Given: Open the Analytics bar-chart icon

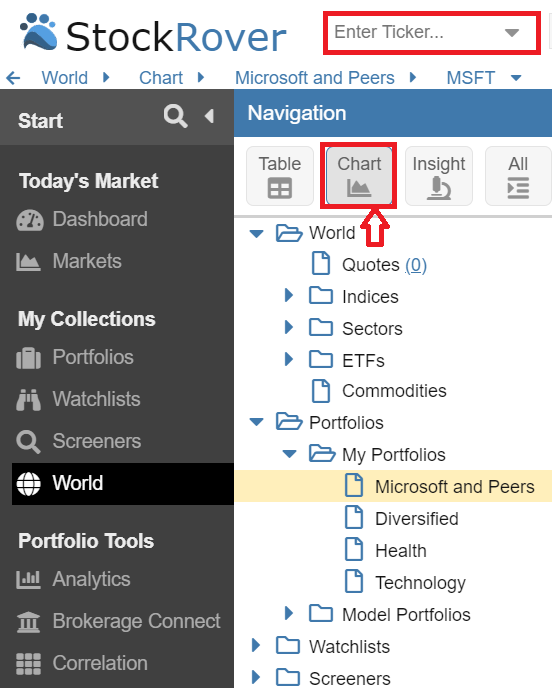Looking at the screenshot, I should coord(28,580).
